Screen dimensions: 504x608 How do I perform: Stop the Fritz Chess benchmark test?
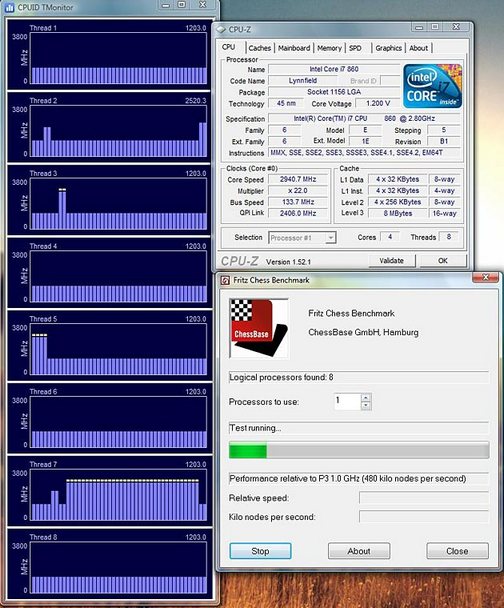(x=260, y=551)
